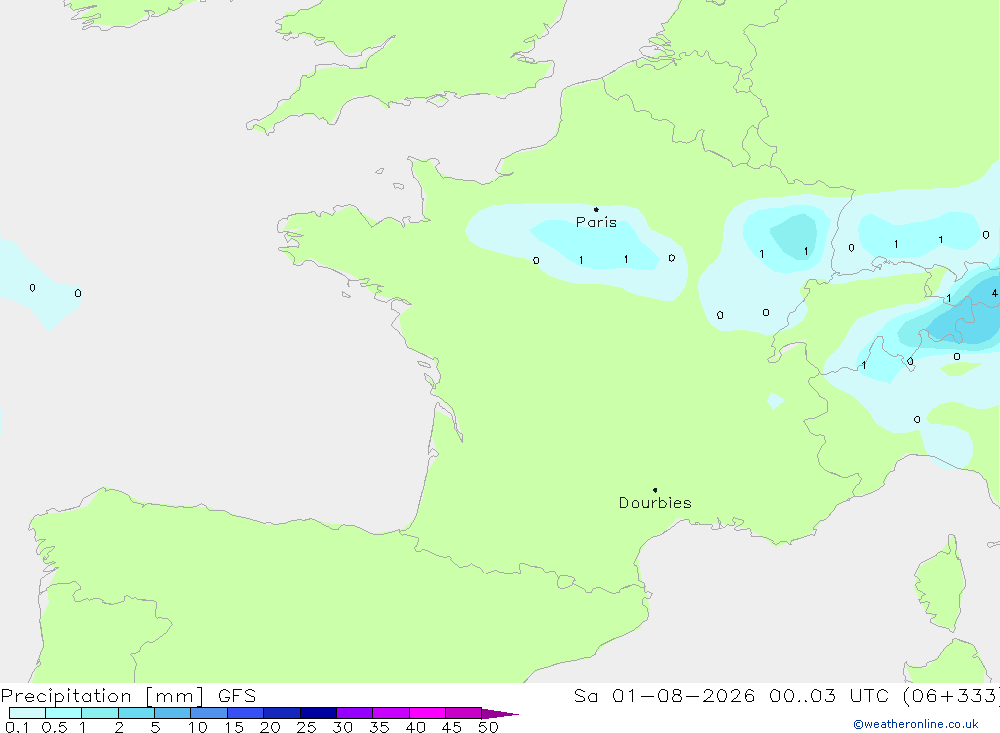Click the legend value 50
Screen dimensions: 1000x733
pos(488,727)
